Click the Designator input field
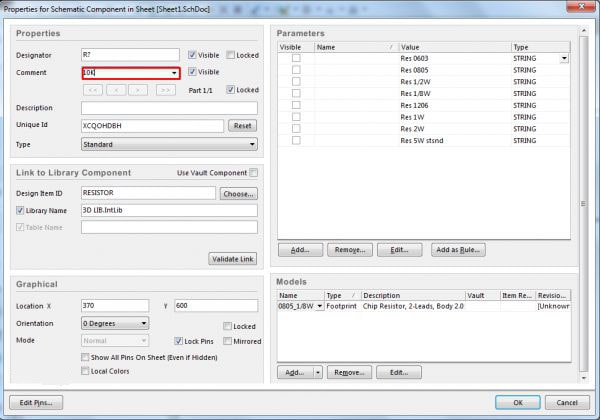 point(130,55)
